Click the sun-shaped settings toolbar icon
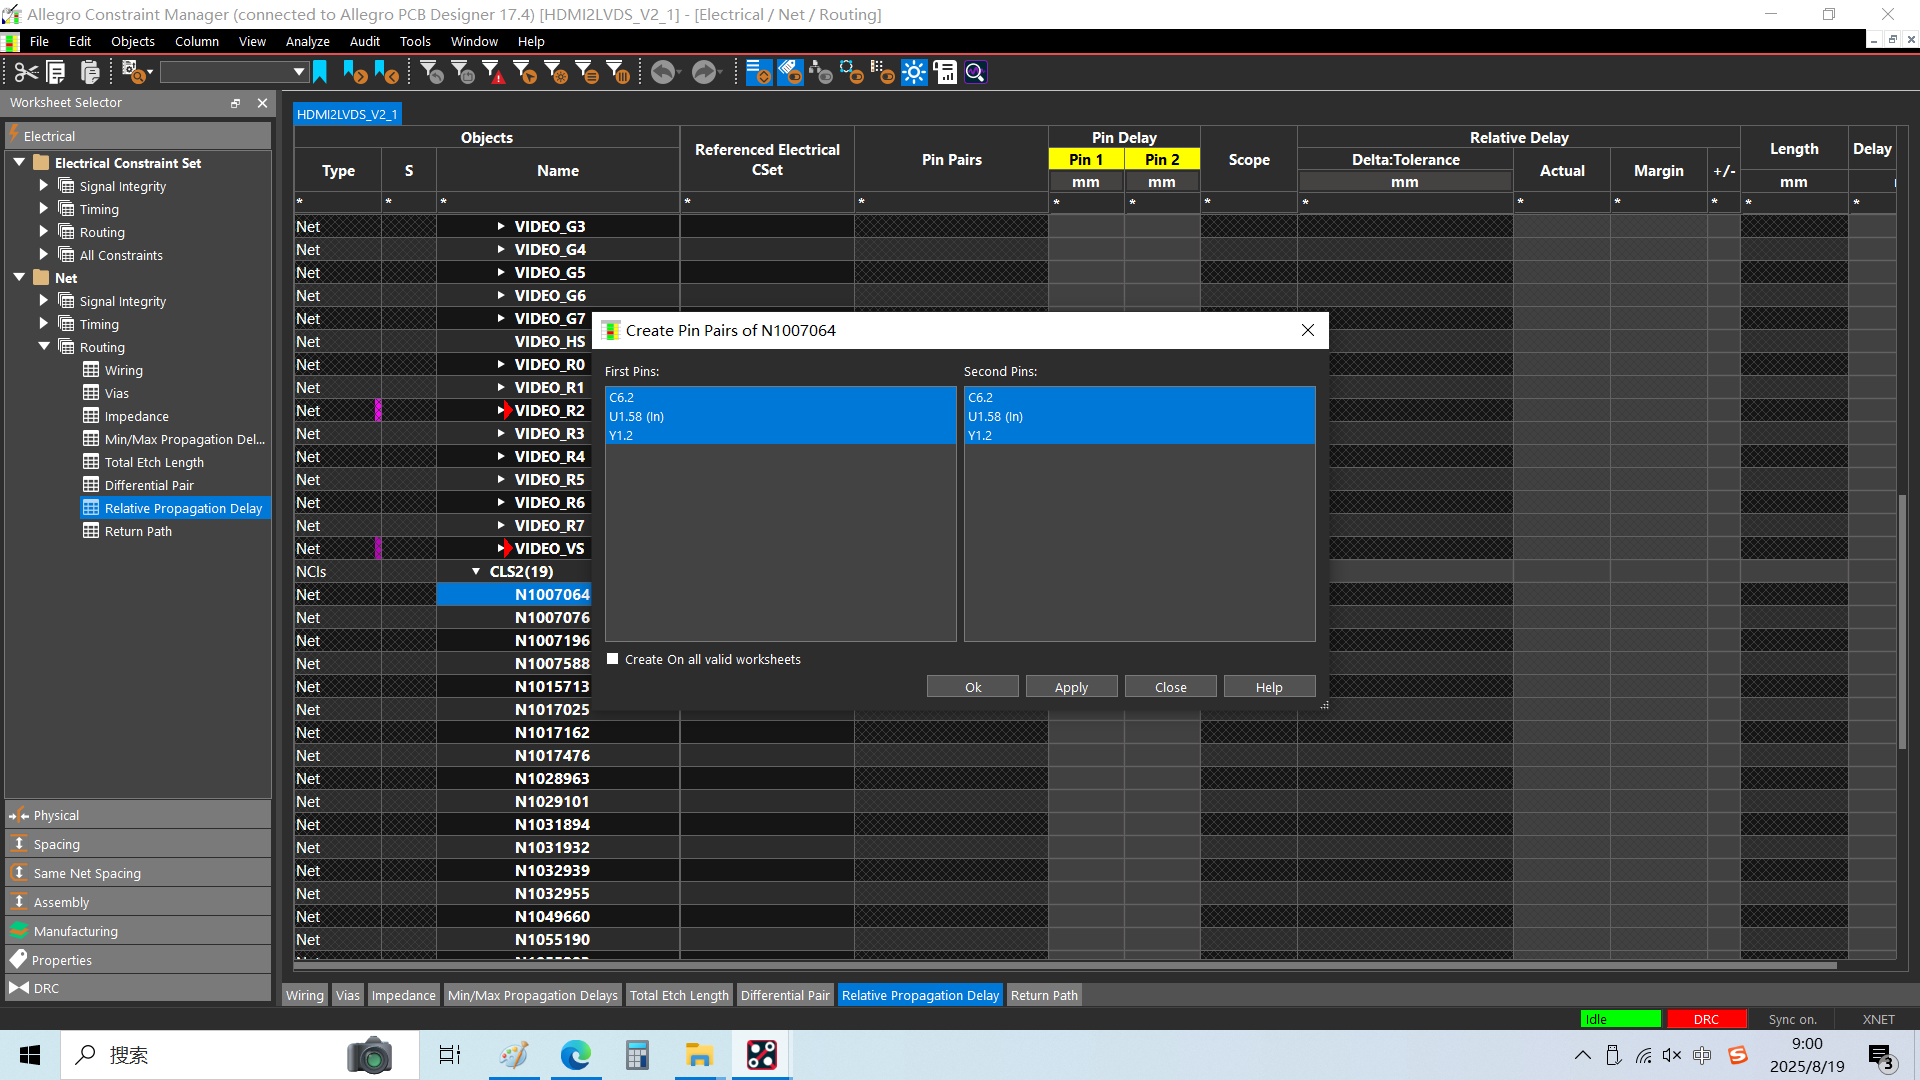The height and width of the screenshot is (1080, 1920). [x=914, y=72]
